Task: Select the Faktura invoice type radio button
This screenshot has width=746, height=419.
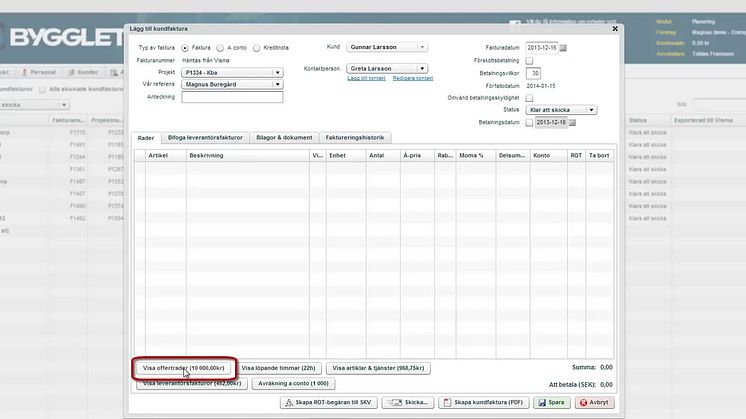Action: (185, 48)
